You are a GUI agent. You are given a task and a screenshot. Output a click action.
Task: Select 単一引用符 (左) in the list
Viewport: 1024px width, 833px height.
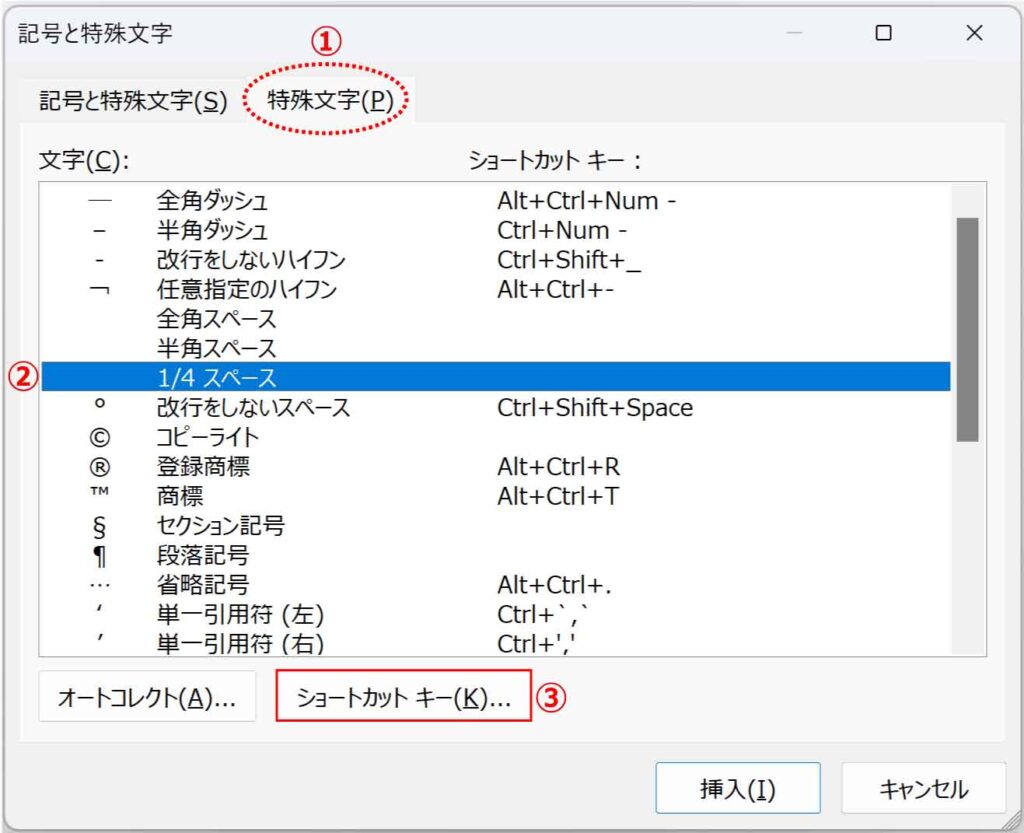pyautogui.click(x=496, y=614)
